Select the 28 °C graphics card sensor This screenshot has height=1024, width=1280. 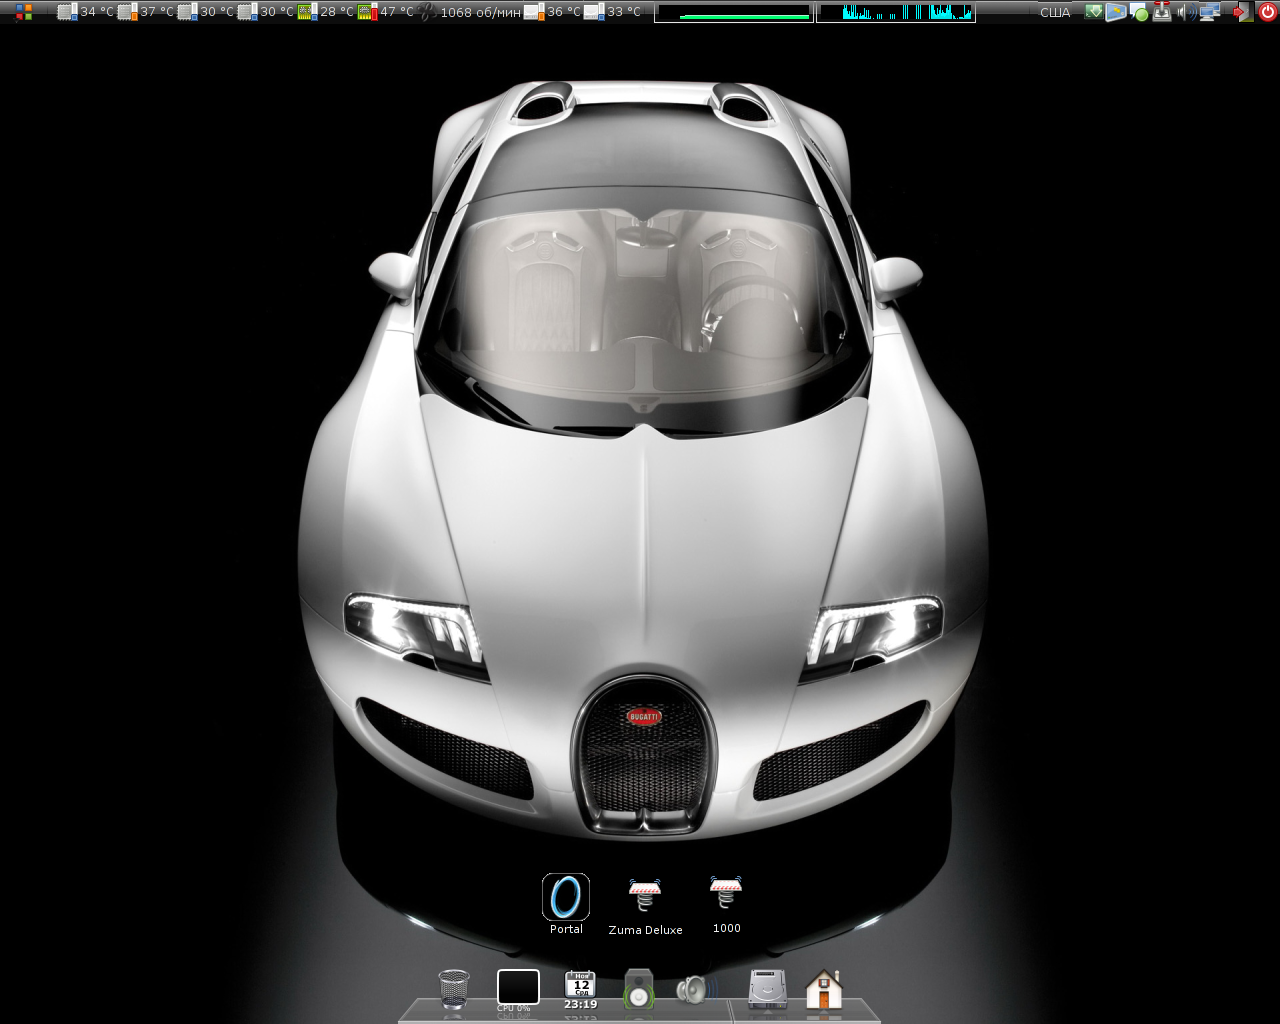pyautogui.click(x=325, y=12)
